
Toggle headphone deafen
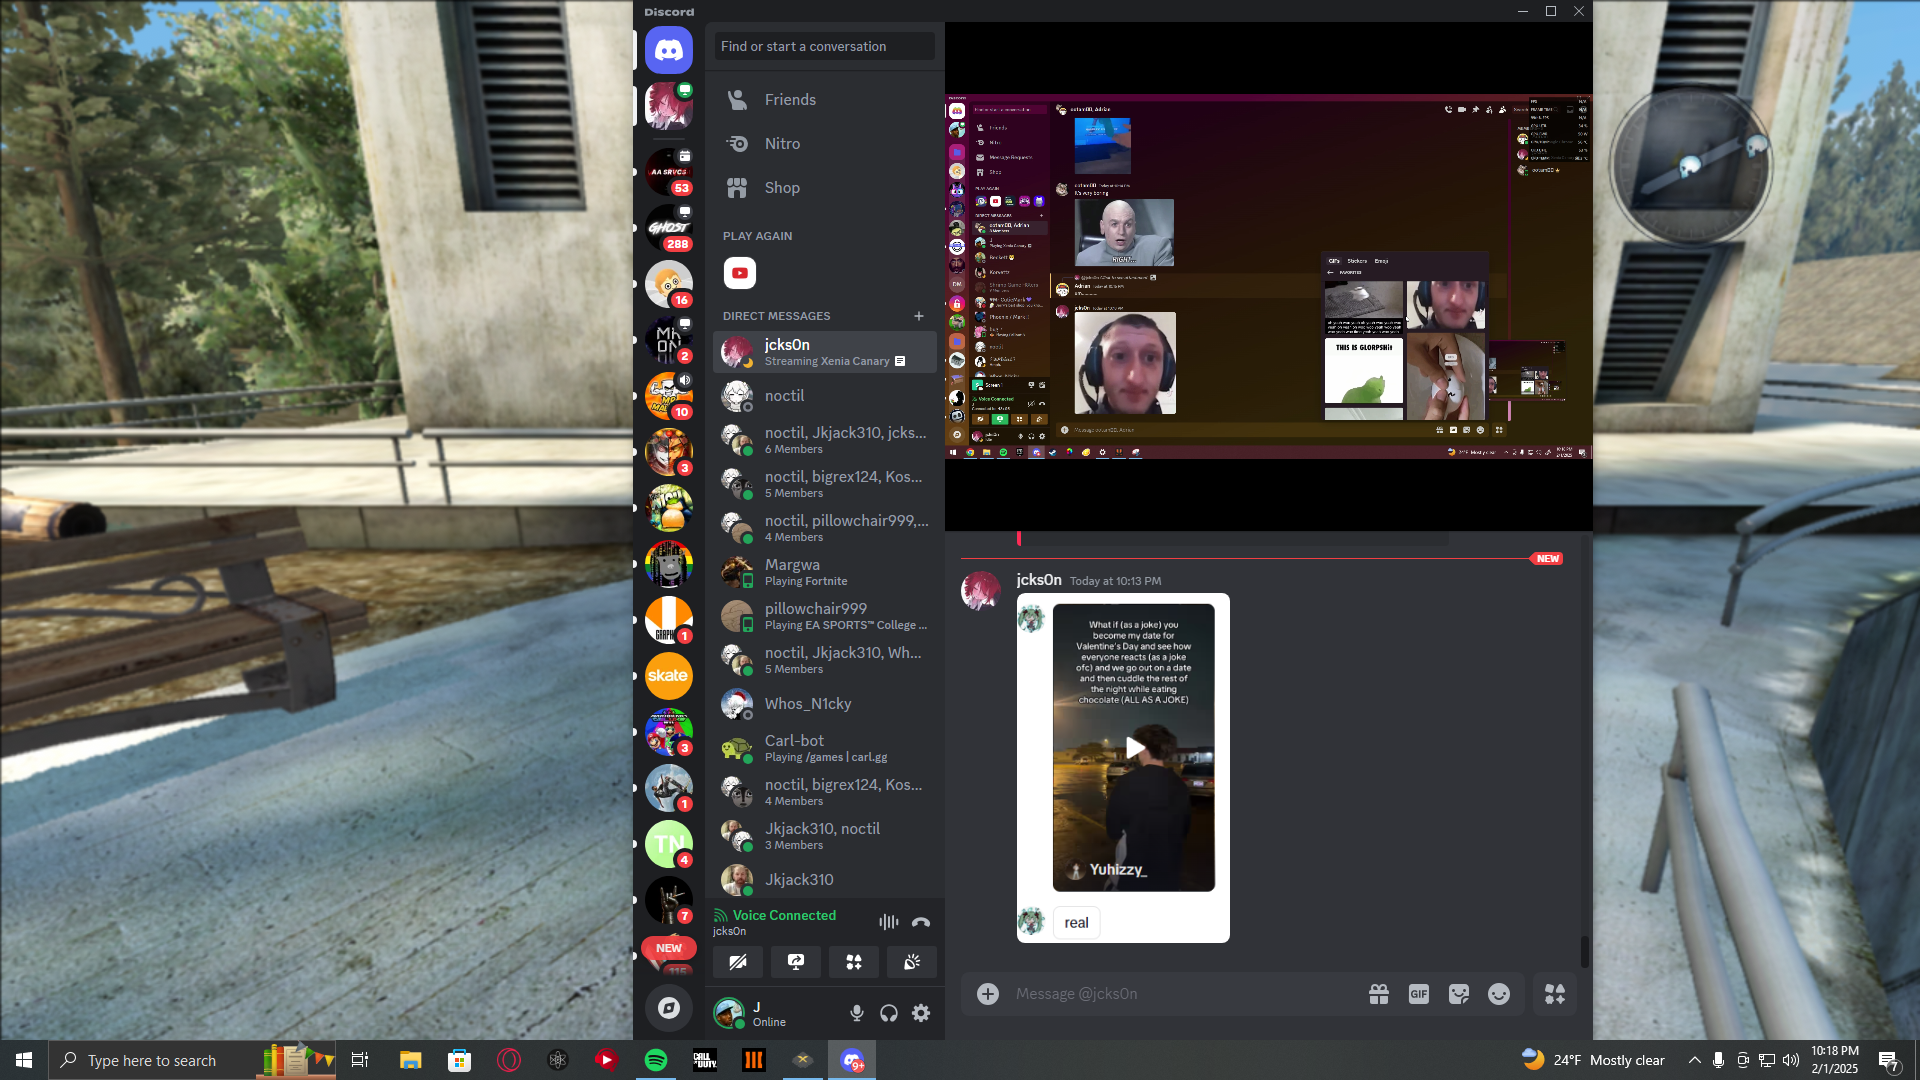click(889, 1013)
